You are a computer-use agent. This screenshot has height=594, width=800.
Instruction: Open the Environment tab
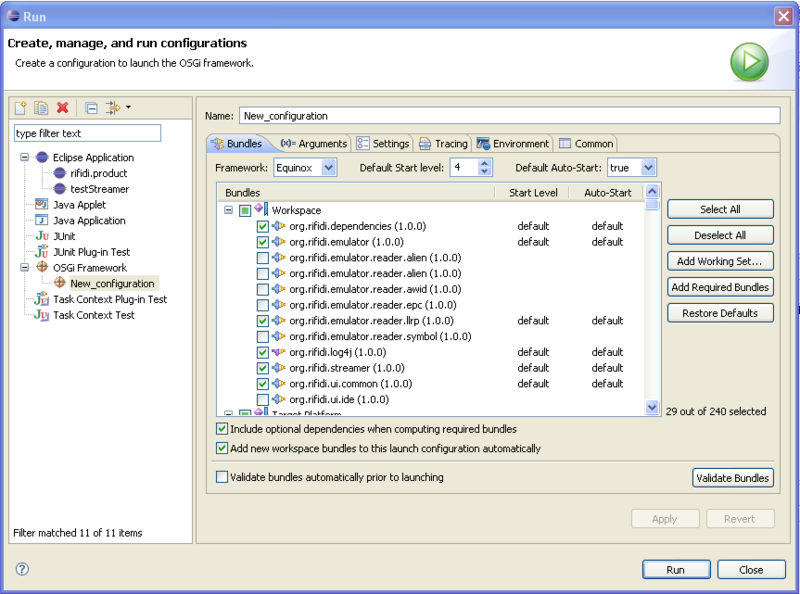tap(513, 143)
